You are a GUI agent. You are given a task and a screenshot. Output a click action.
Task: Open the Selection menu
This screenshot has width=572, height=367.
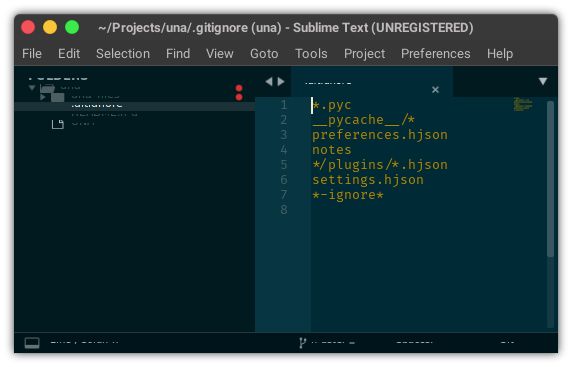123,54
